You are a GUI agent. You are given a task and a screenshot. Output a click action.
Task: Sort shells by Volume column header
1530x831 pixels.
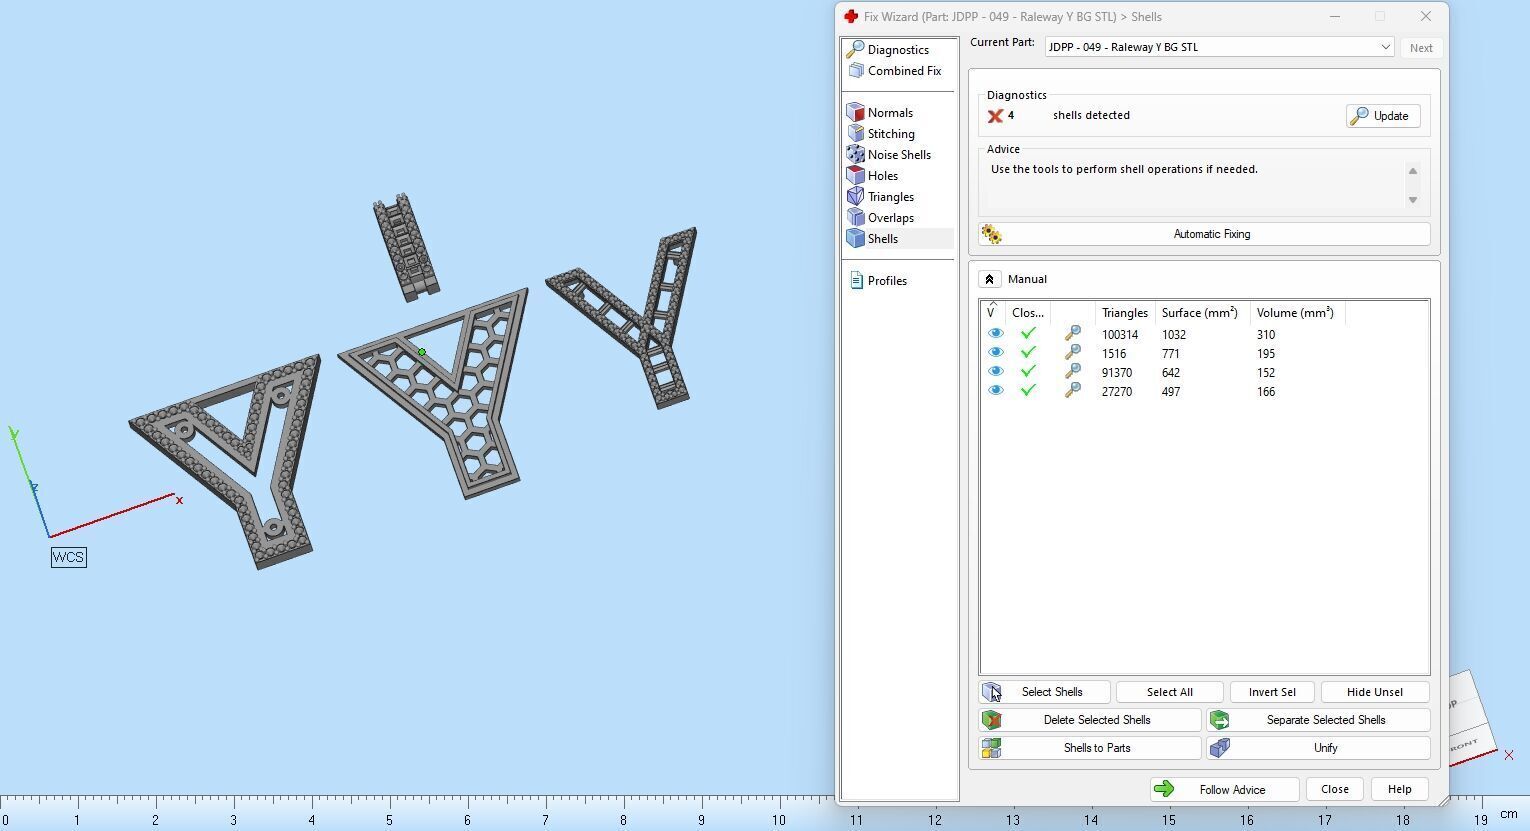(x=1295, y=313)
